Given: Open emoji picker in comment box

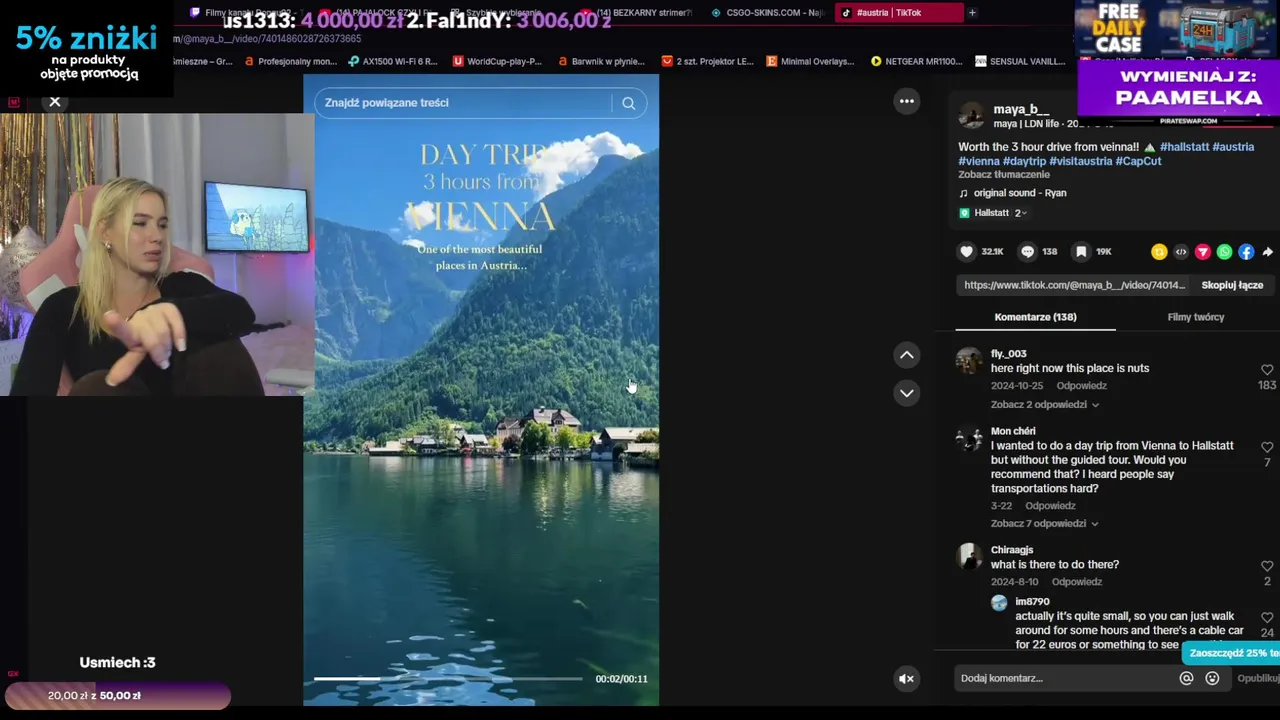Looking at the screenshot, I should [x=1212, y=678].
